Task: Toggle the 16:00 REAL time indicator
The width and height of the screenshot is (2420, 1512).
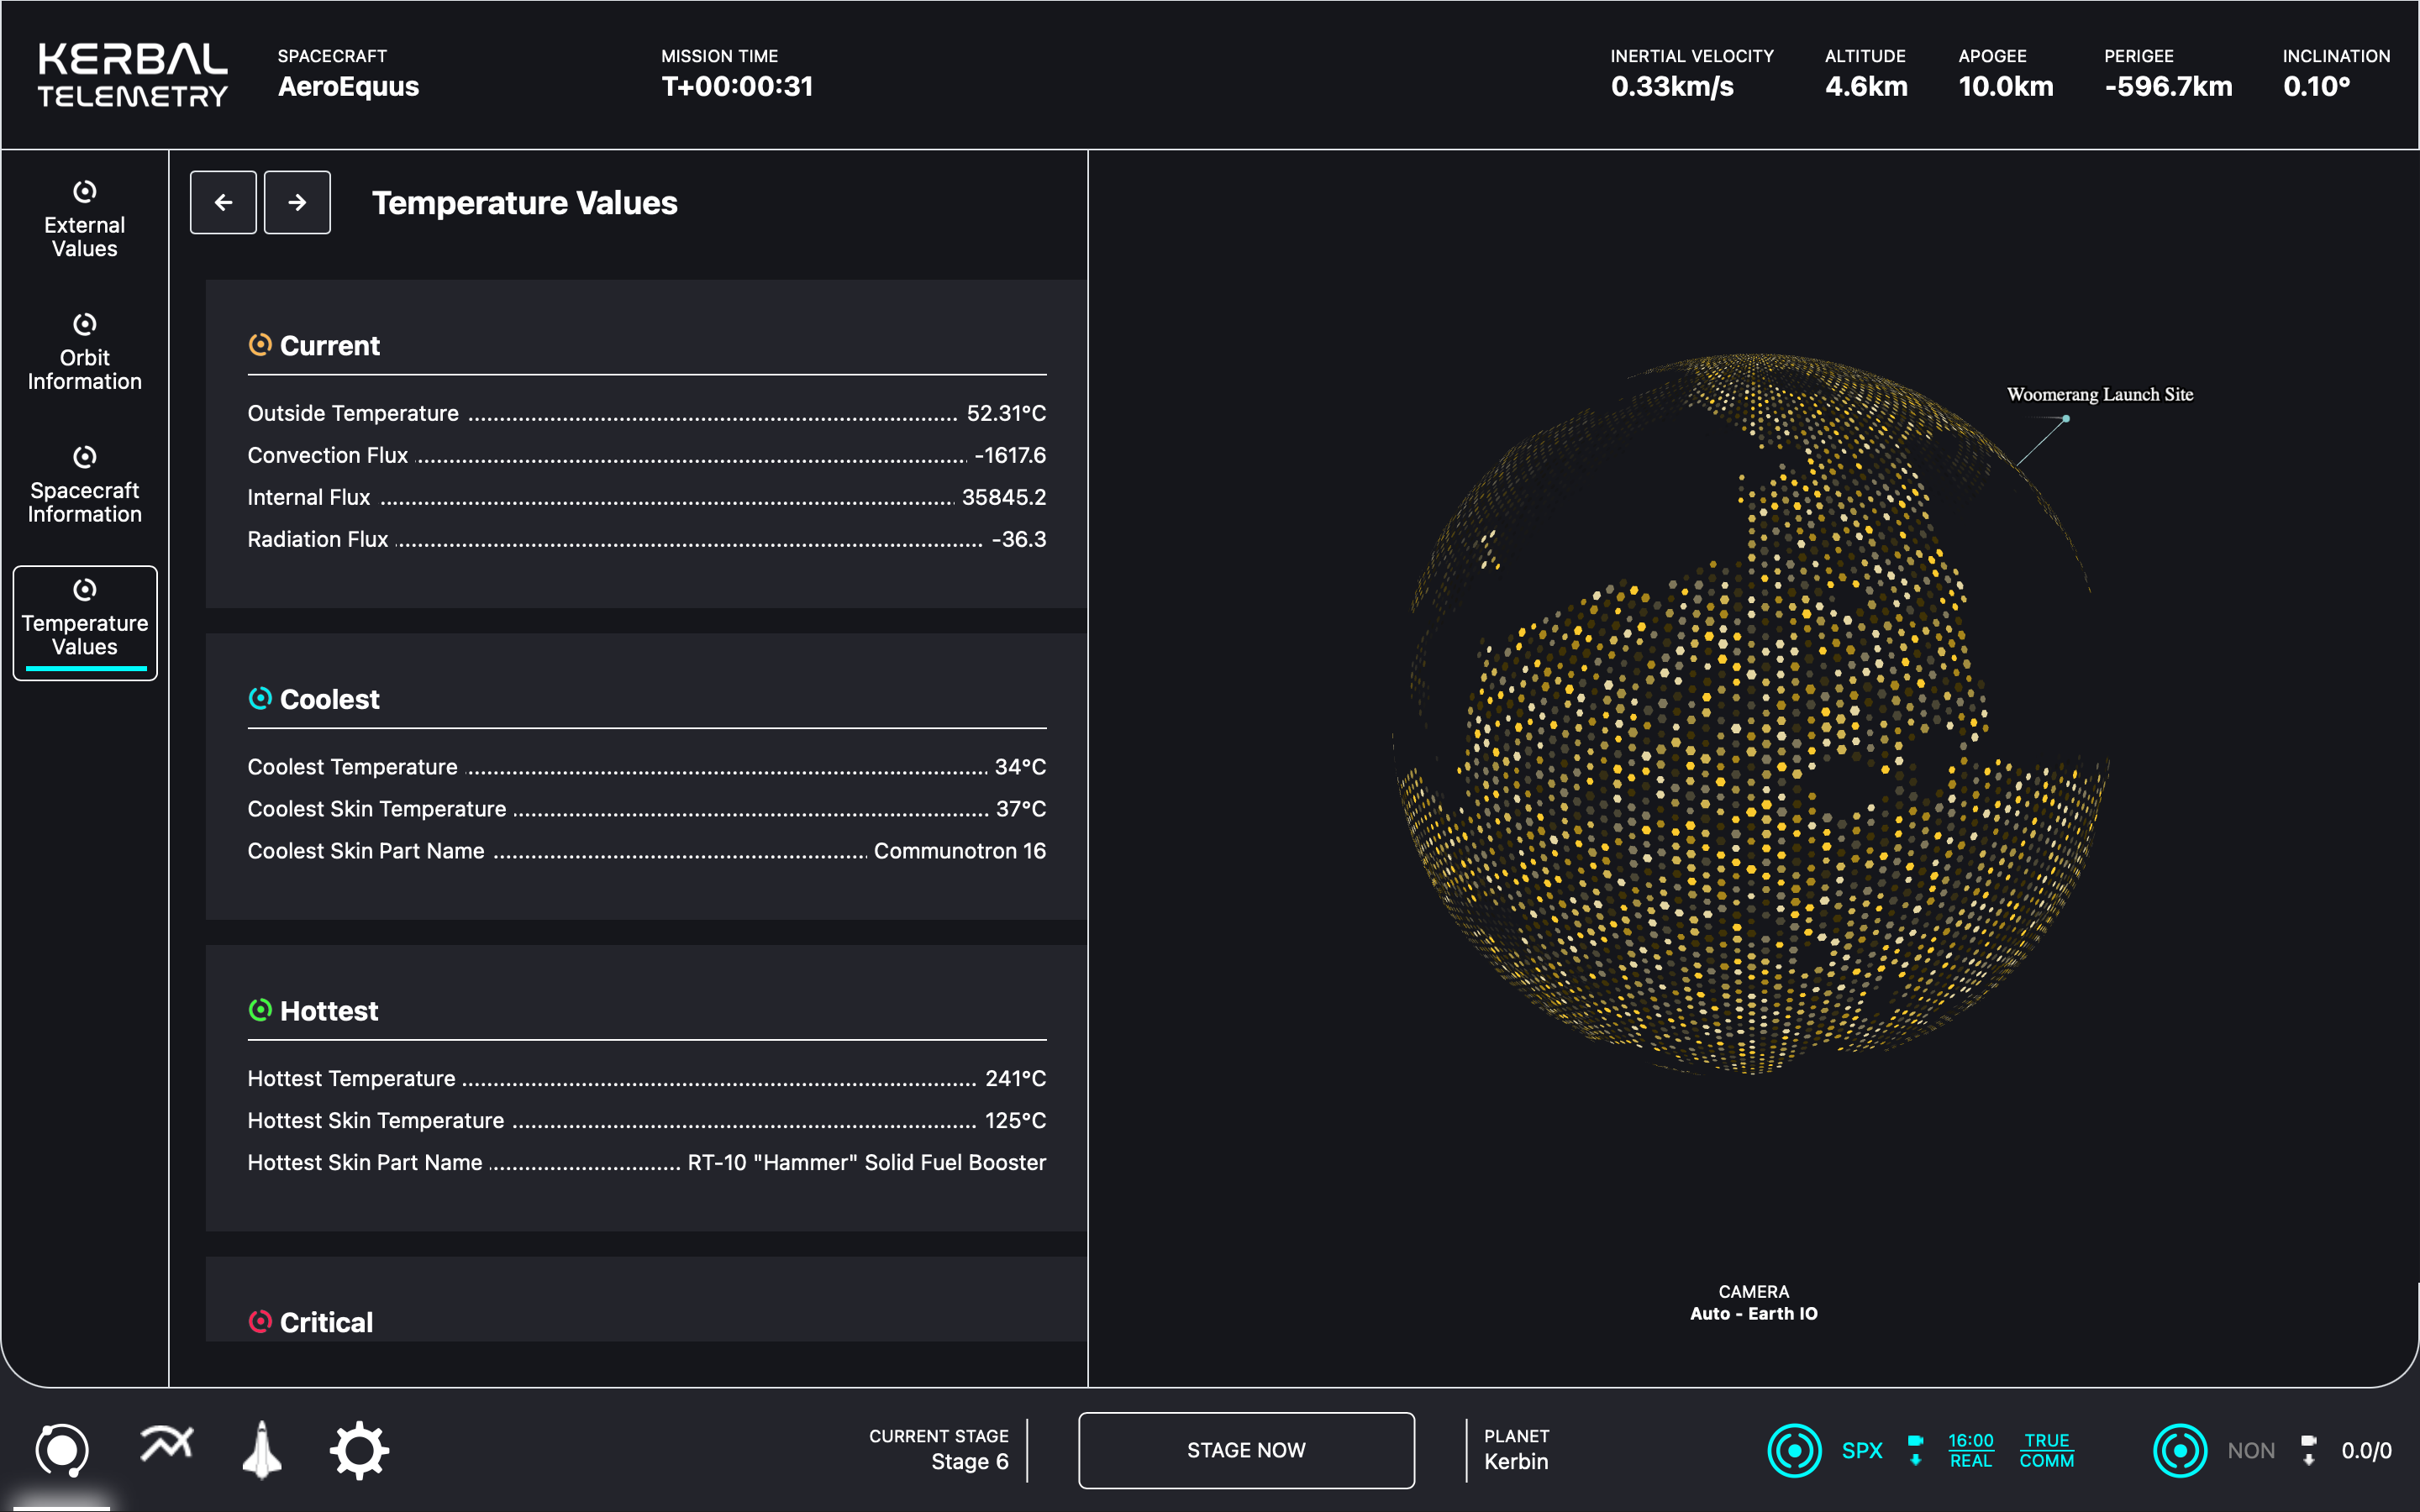Action: [1970, 1450]
